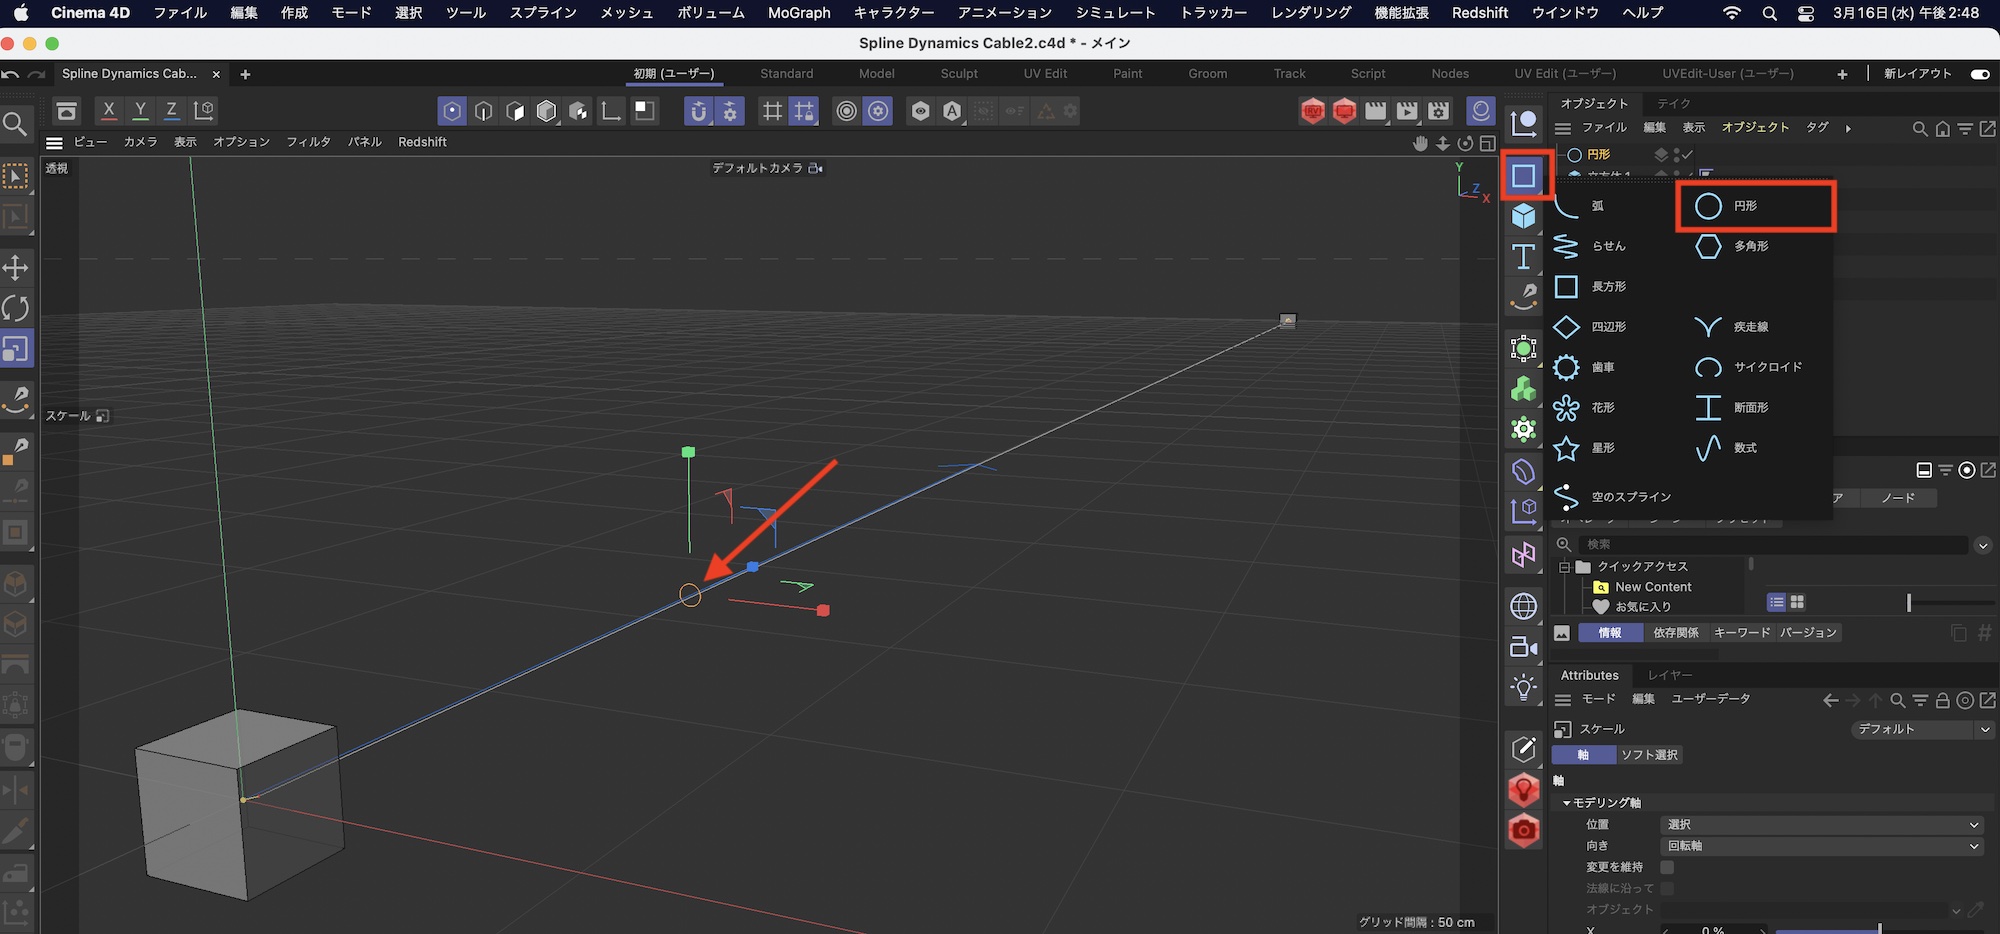Switch to the Sculpt layout tab
Viewport: 2000px width, 934px height.
click(x=958, y=74)
